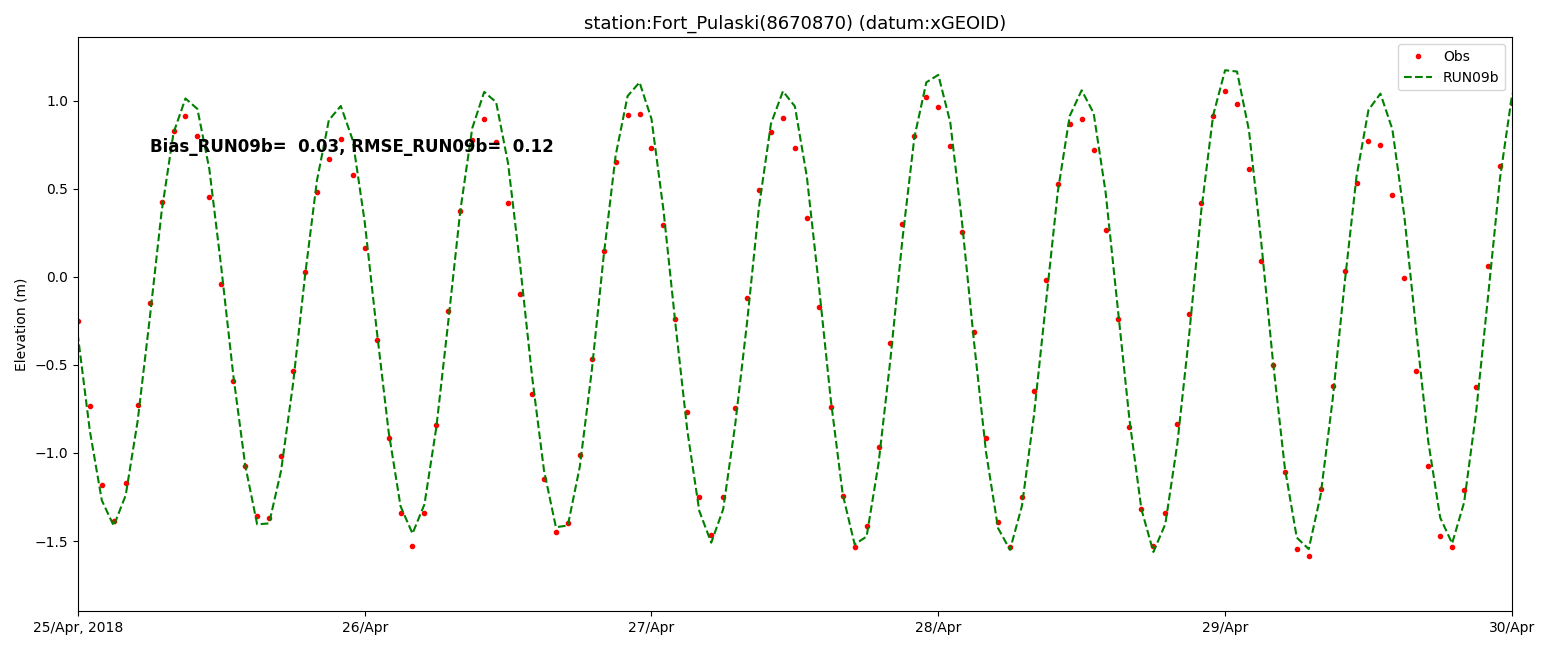Viewport: 1550px width, 650px height.
Task: Click the Fort_Pulaski station plot title
Action: coord(794,23)
